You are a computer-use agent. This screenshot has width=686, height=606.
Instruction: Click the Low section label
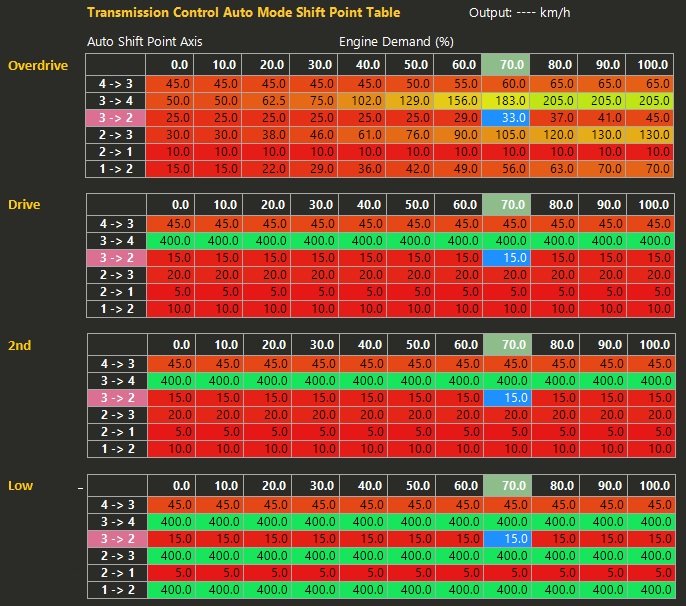[x=21, y=484]
